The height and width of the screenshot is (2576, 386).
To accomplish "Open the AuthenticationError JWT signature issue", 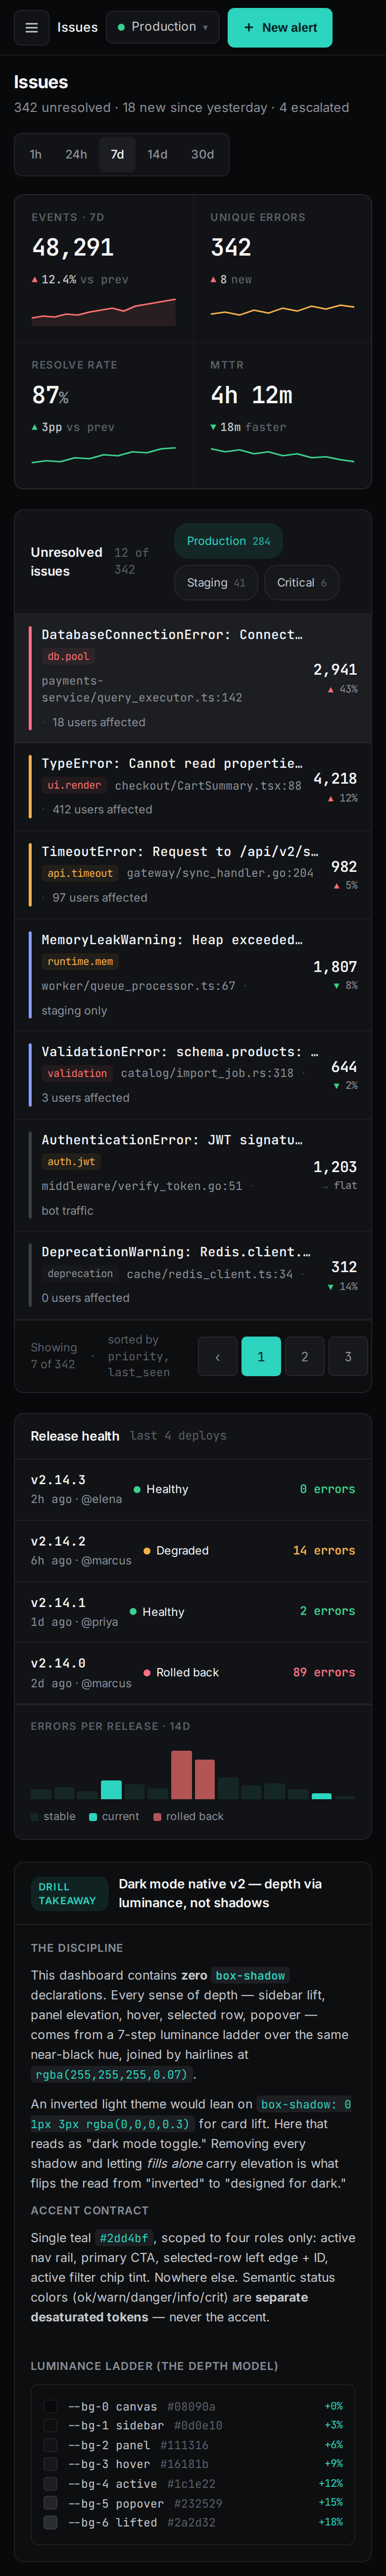I will tap(193, 1175).
